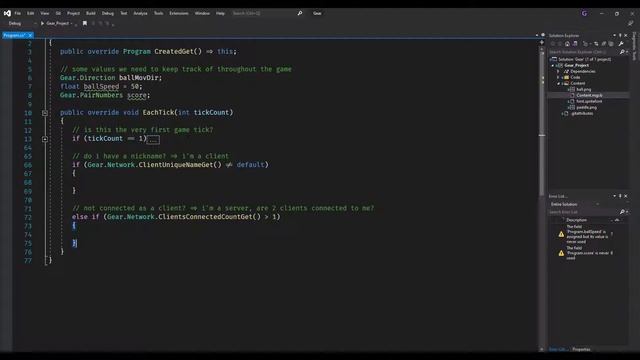Viewport: 640px width, 360px height.
Task: Click the bookmark icon in the toolbar
Action: click(85, 23)
